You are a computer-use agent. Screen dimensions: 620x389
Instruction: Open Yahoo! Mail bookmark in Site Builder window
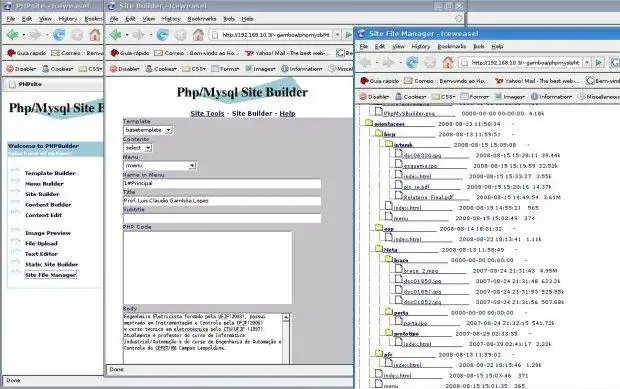click(x=287, y=53)
